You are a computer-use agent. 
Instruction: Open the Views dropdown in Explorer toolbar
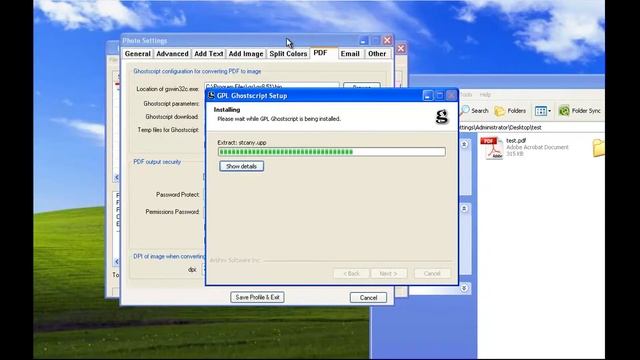point(543,111)
